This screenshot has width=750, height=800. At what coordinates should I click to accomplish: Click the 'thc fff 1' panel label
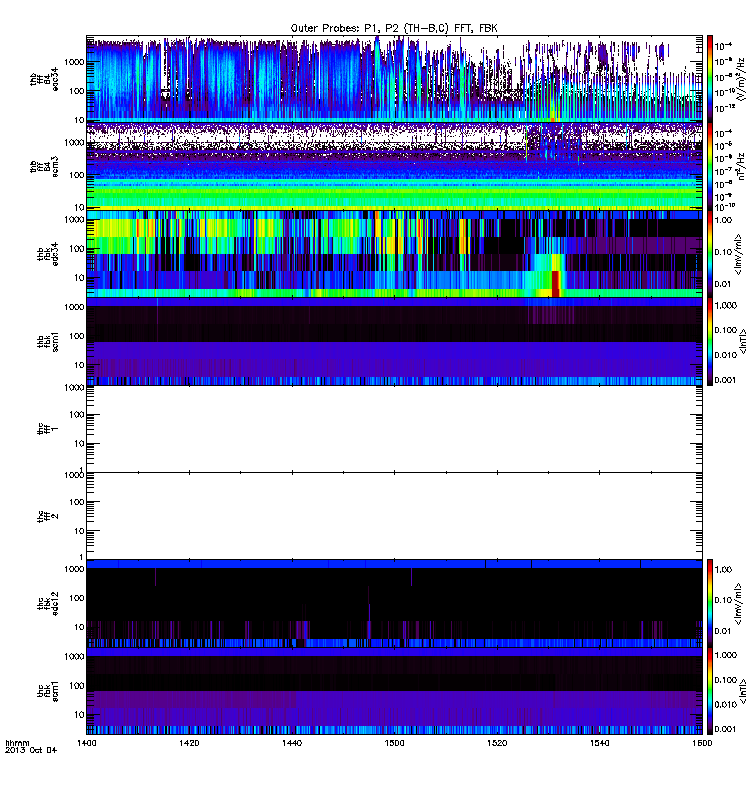pyautogui.click(x=48, y=429)
